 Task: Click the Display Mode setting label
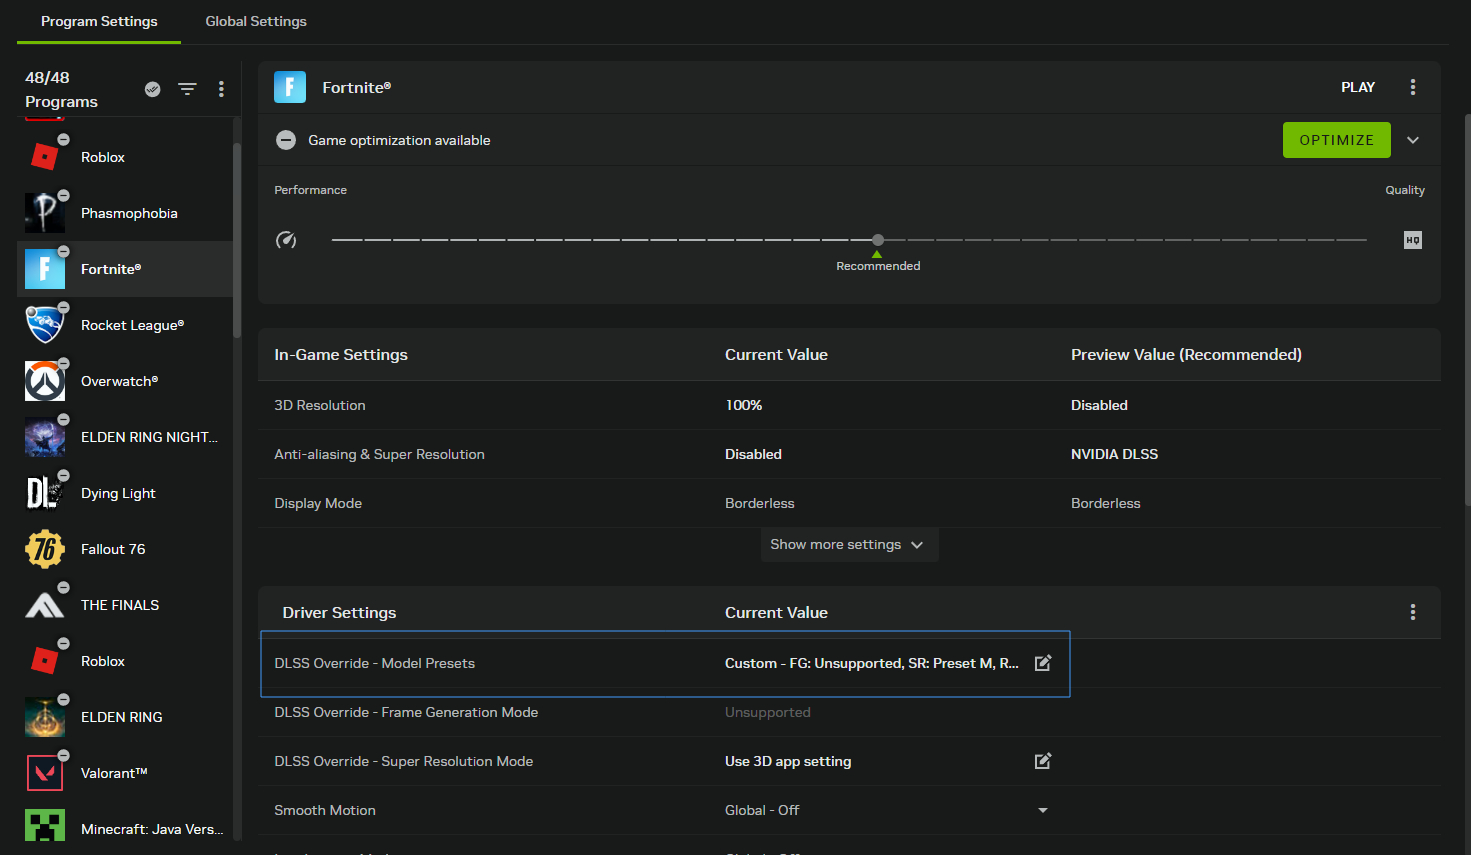(318, 503)
